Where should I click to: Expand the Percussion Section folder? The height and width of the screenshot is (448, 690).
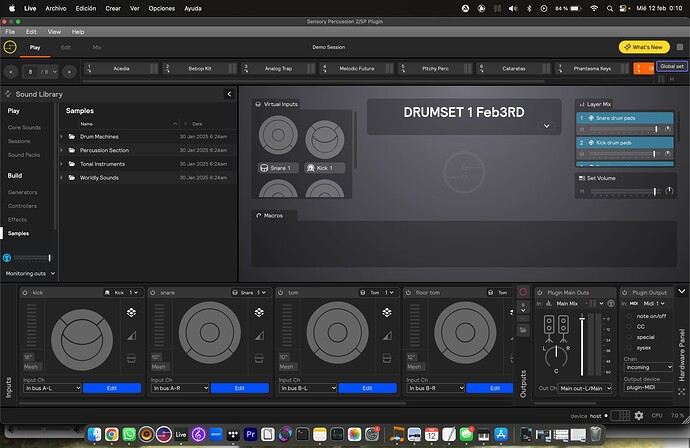61,150
